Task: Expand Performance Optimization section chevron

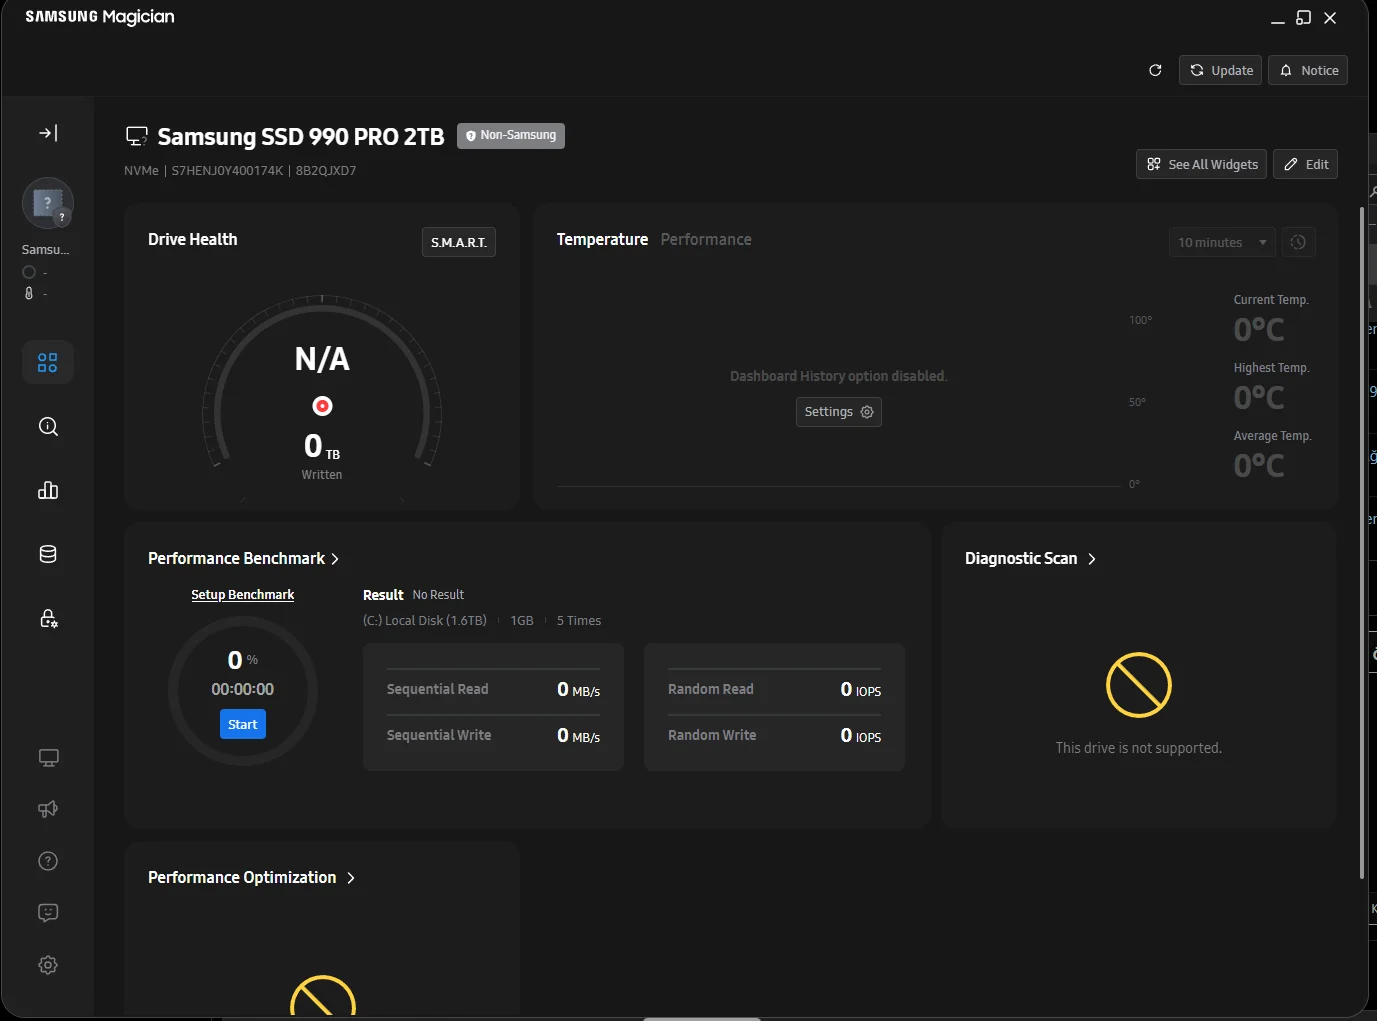Action: pyautogui.click(x=351, y=878)
